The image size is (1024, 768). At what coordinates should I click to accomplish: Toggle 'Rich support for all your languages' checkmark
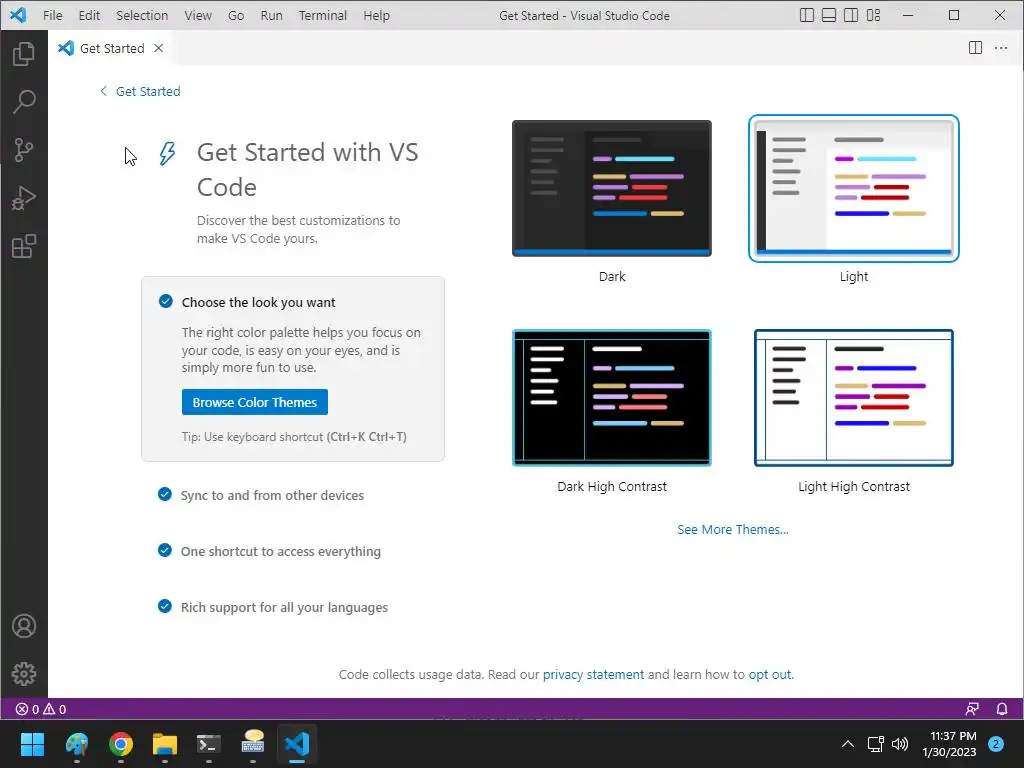165,607
